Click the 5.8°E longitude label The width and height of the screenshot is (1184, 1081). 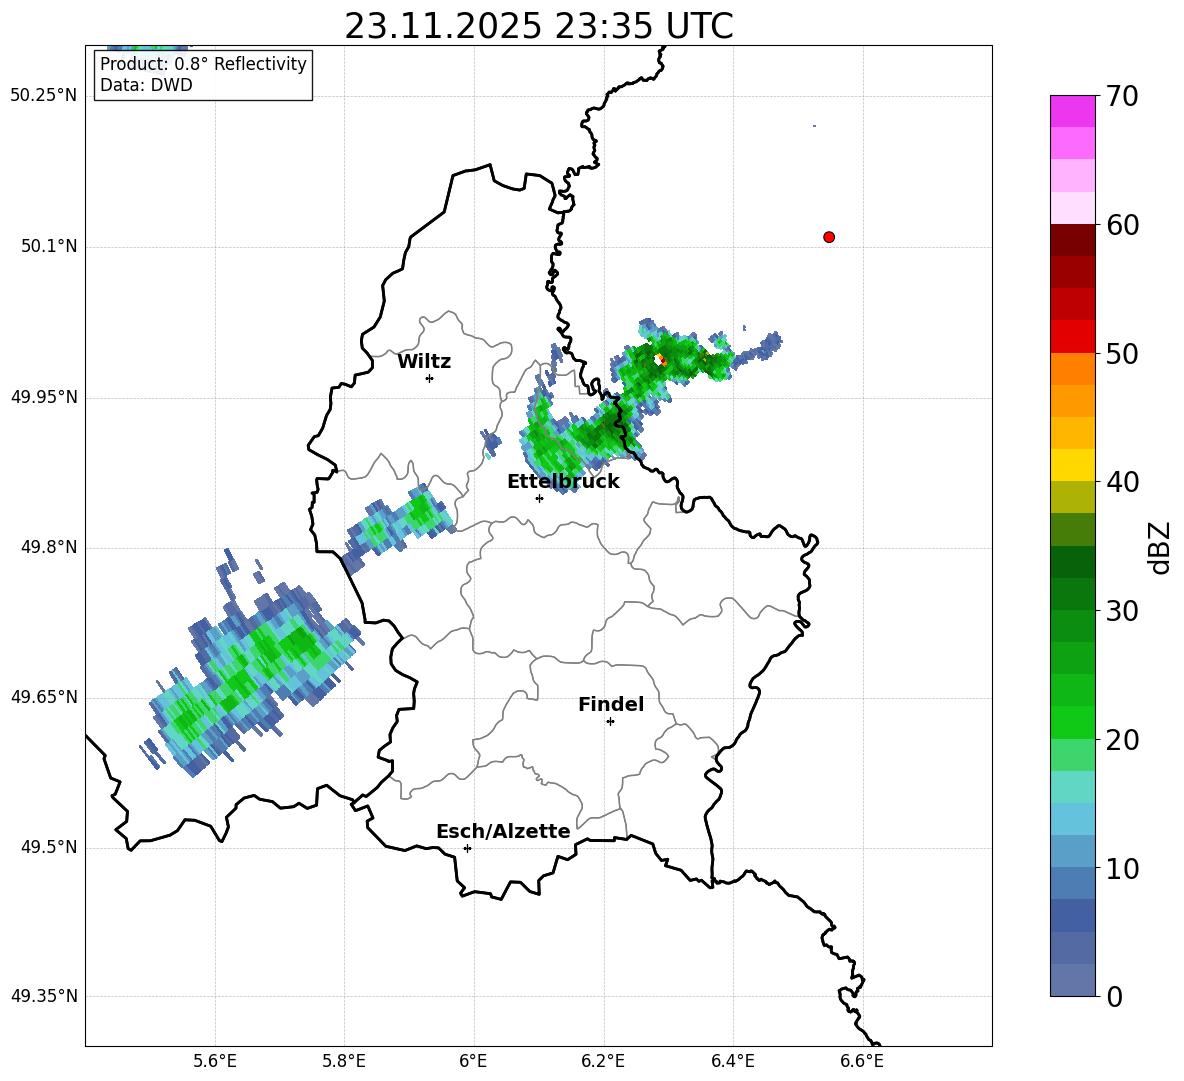click(x=344, y=1061)
